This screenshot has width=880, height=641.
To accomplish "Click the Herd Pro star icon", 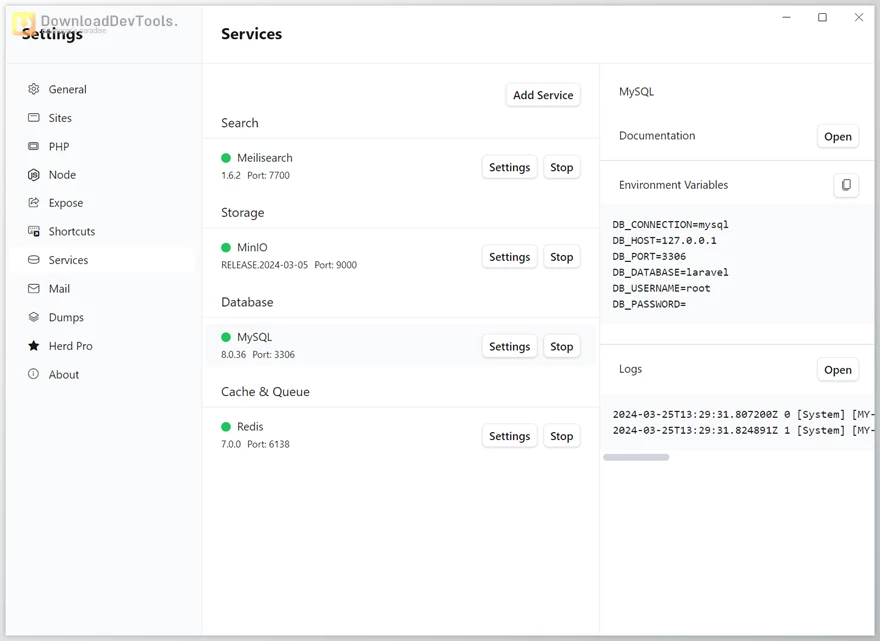I will pos(34,346).
